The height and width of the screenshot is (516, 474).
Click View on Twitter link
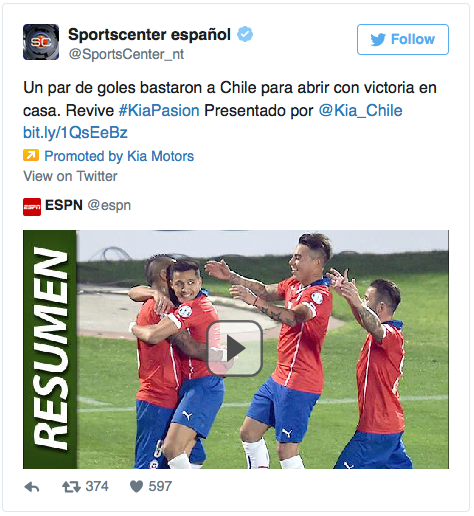point(70,176)
